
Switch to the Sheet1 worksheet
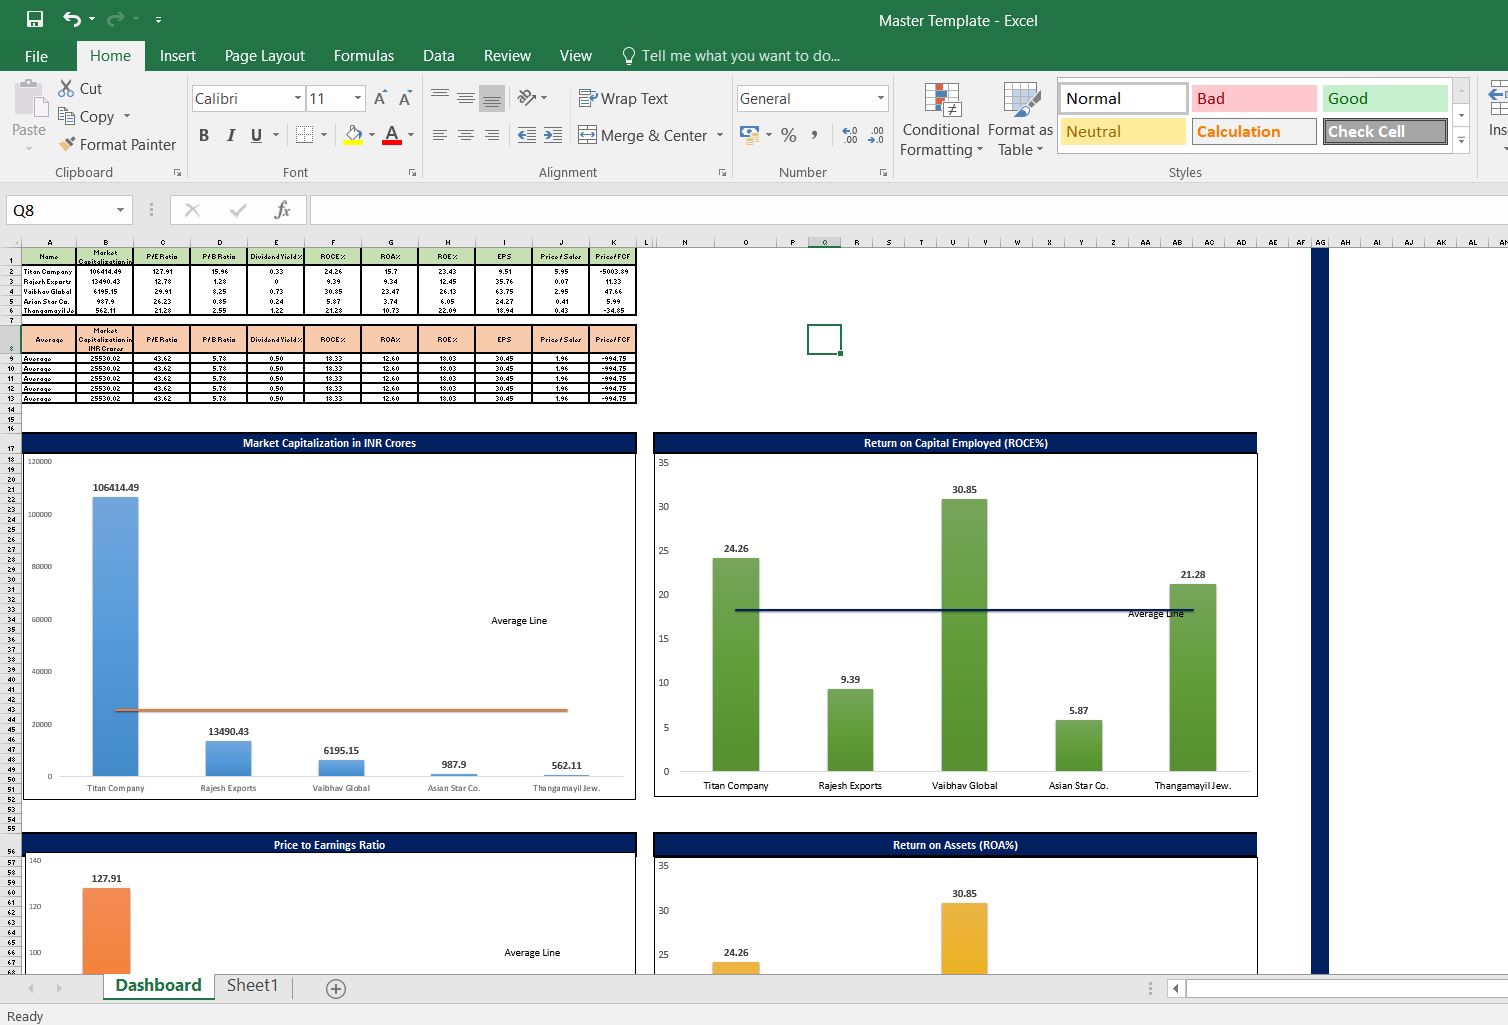252,985
